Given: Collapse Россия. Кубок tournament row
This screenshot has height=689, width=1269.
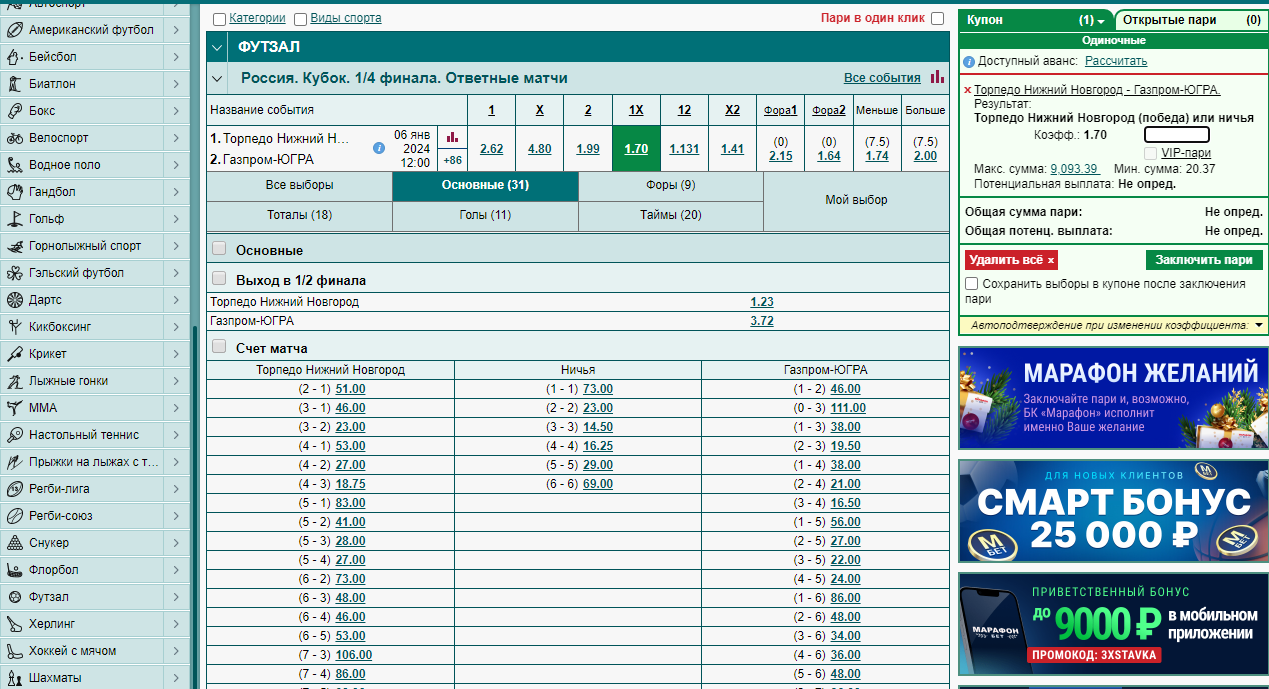Looking at the screenshot, I should pyautogui.click(x=217, y=77).
